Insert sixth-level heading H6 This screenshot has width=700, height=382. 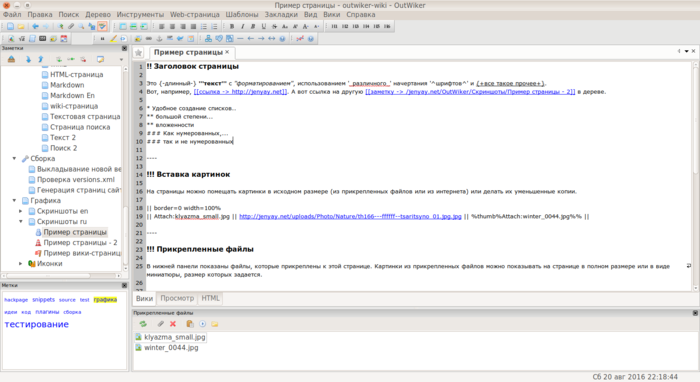(387, 26)
